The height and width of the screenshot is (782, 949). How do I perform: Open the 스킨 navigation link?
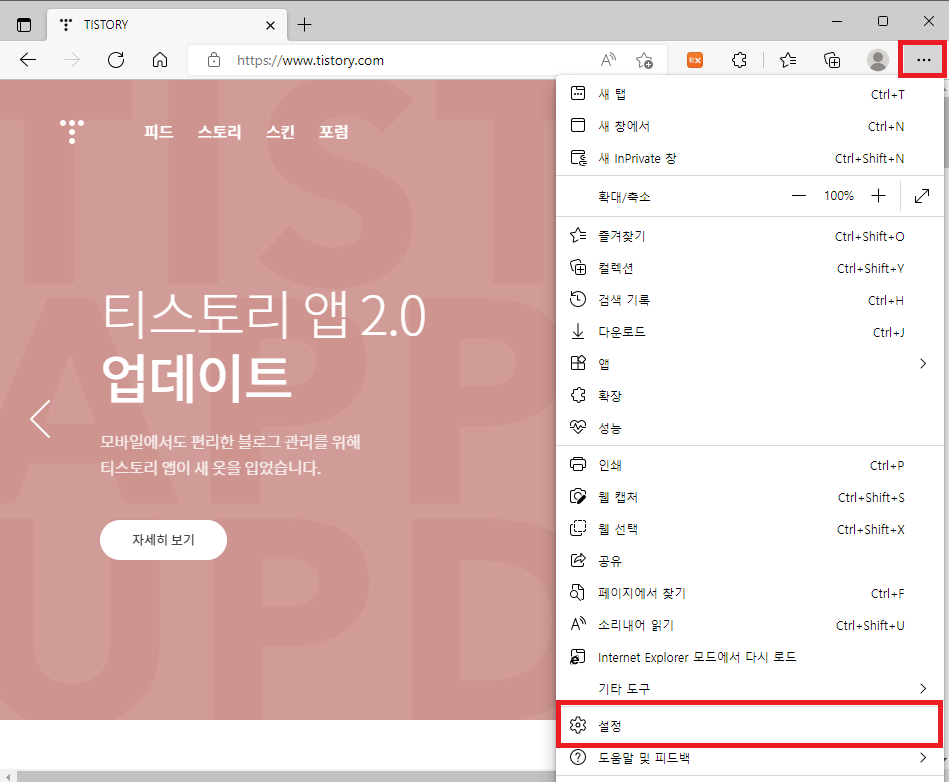pos(280,132)
